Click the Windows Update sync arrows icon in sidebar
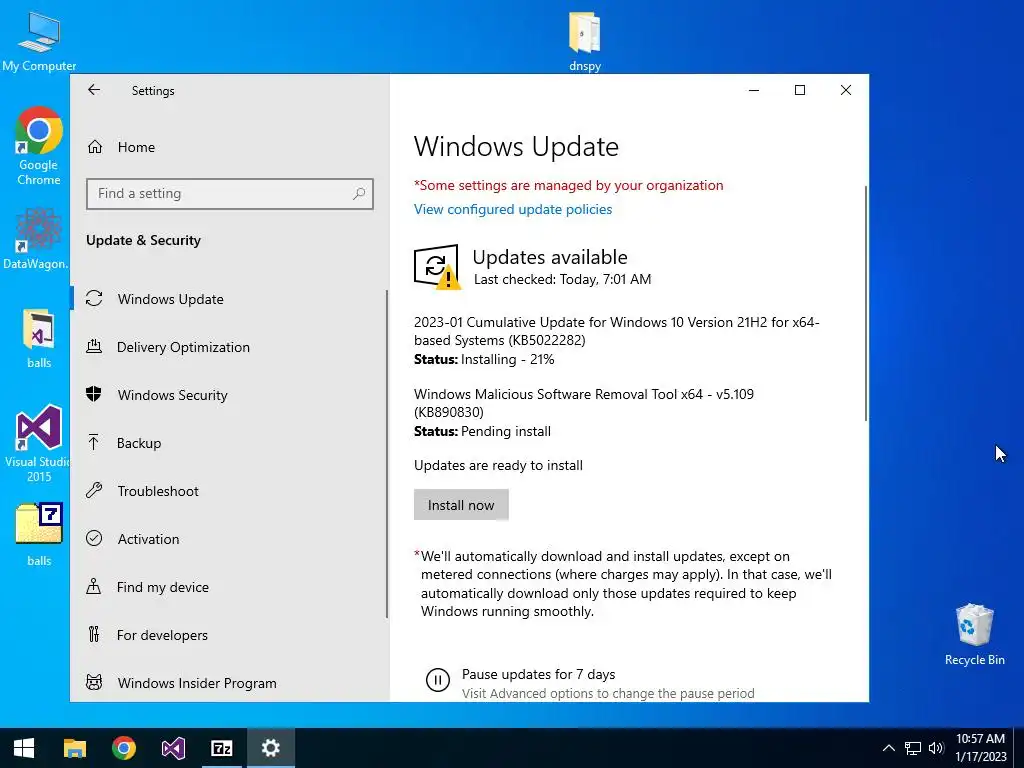 pyautogui.click(x=94, y=298)
